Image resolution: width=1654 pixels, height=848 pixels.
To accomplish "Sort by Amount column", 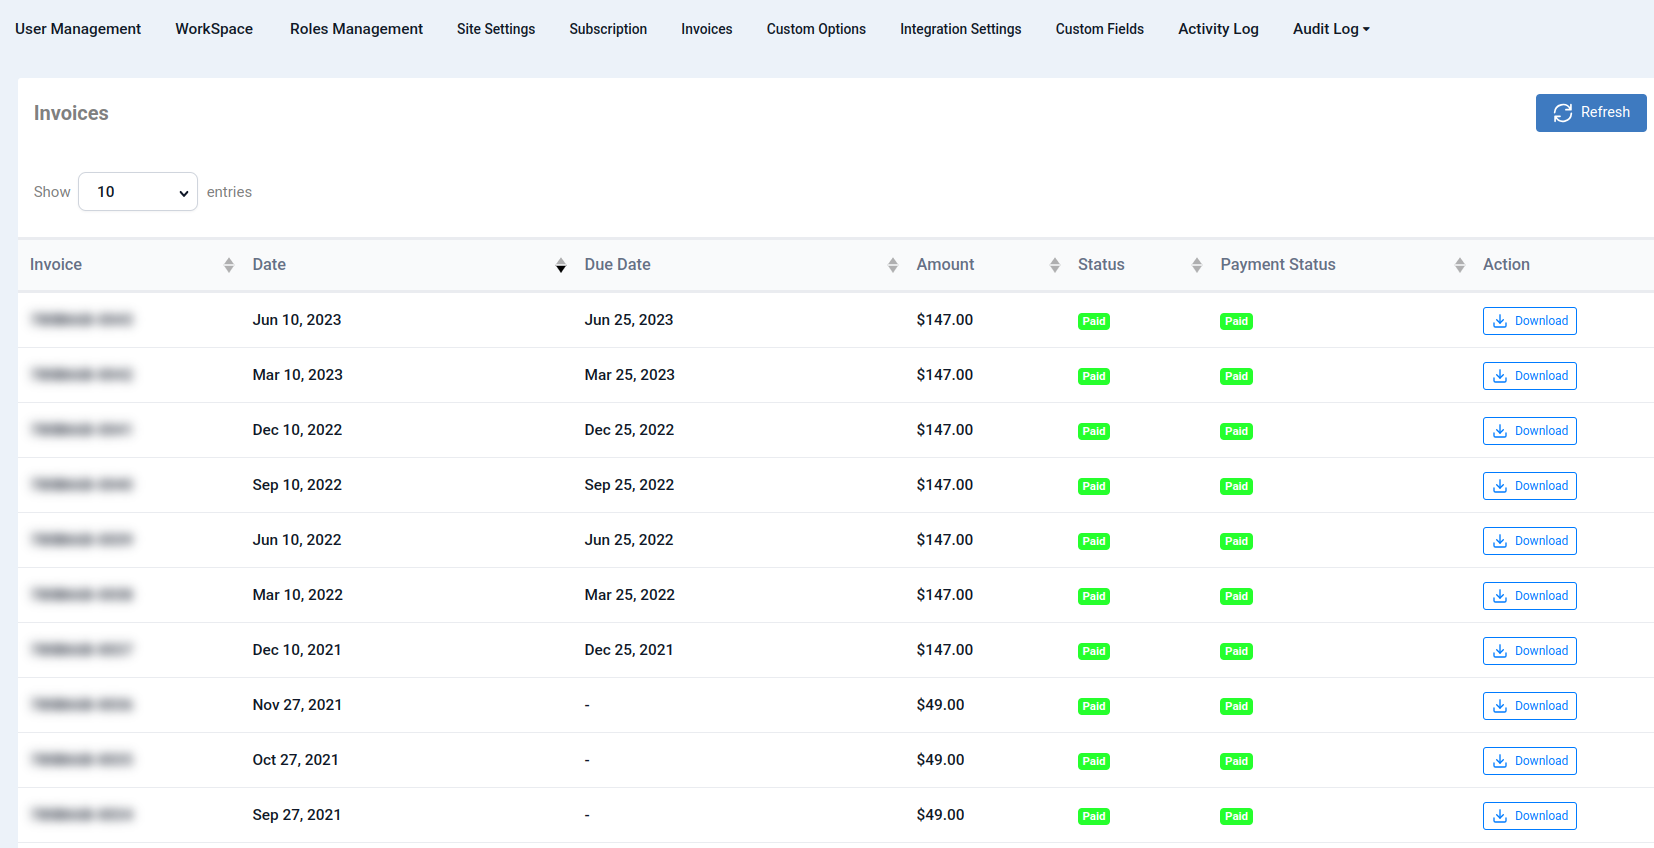I will pyautogui.click(x=986, y=265).
